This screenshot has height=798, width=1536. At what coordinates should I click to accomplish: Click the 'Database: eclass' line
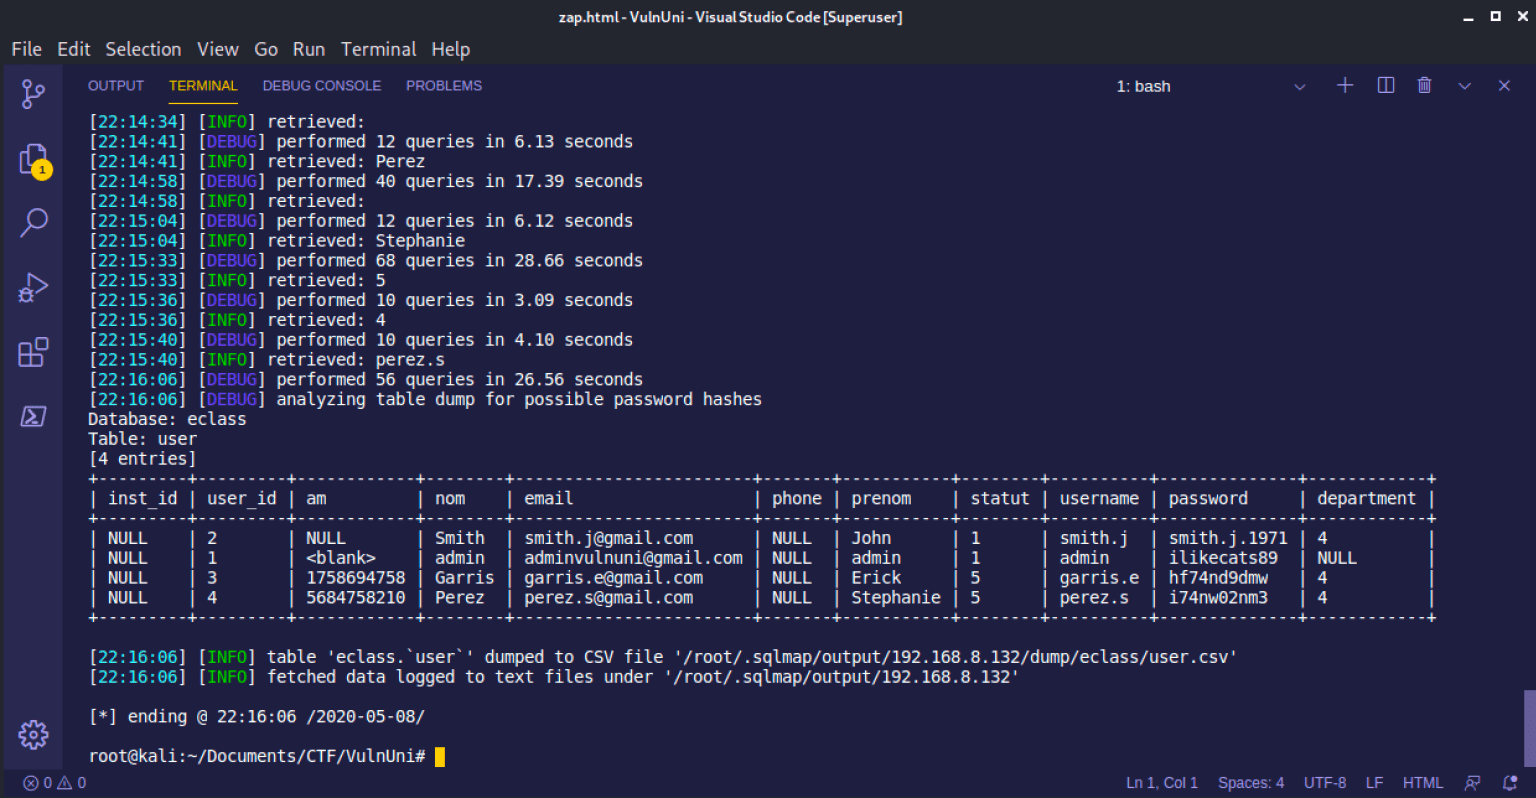(167, 419)
